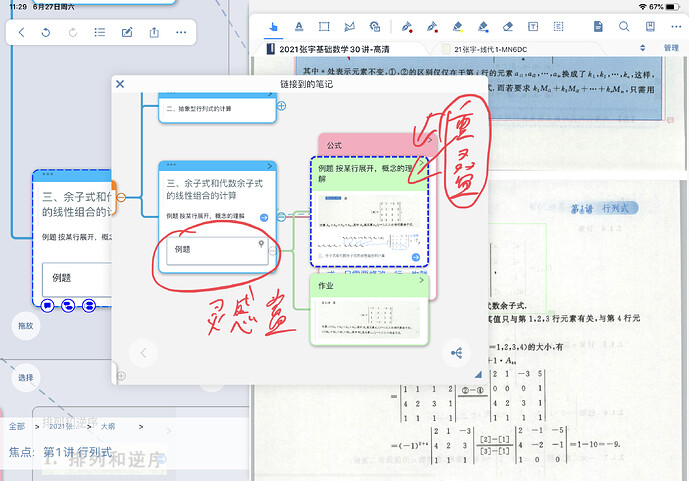Choose the yellow highlighter tool
The width and height of the screenshot is (689, 481).
click(457, 27)
